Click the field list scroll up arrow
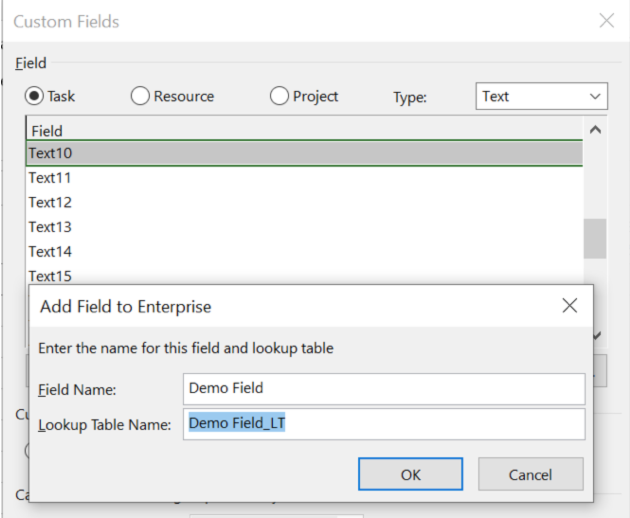 pyautogui.click(x=595, y=130)
